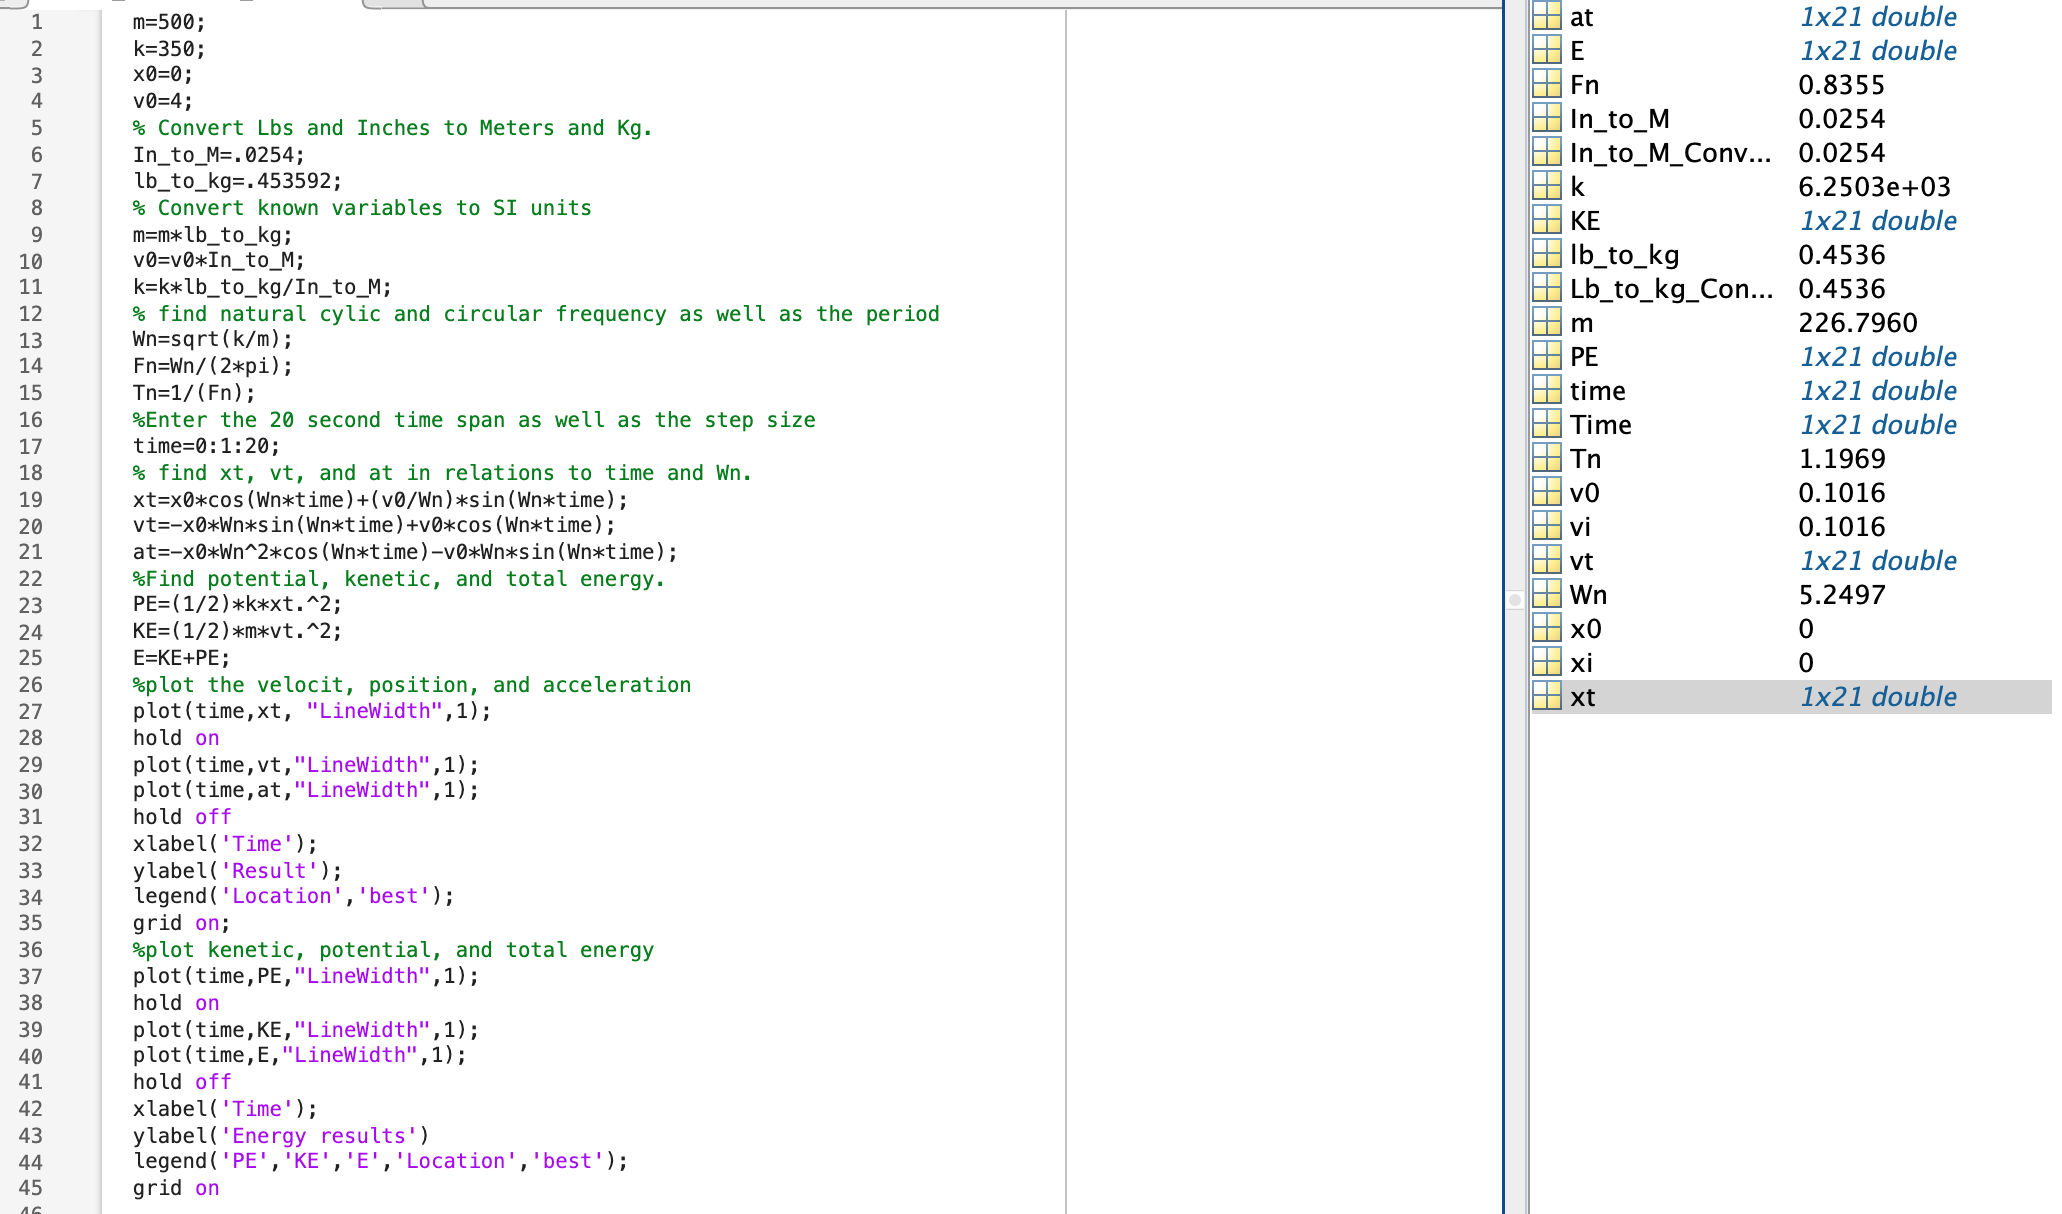Click the icon beside variable KE
The width and height of the screenshot is (2062, 1214).
click(1547, 221)
